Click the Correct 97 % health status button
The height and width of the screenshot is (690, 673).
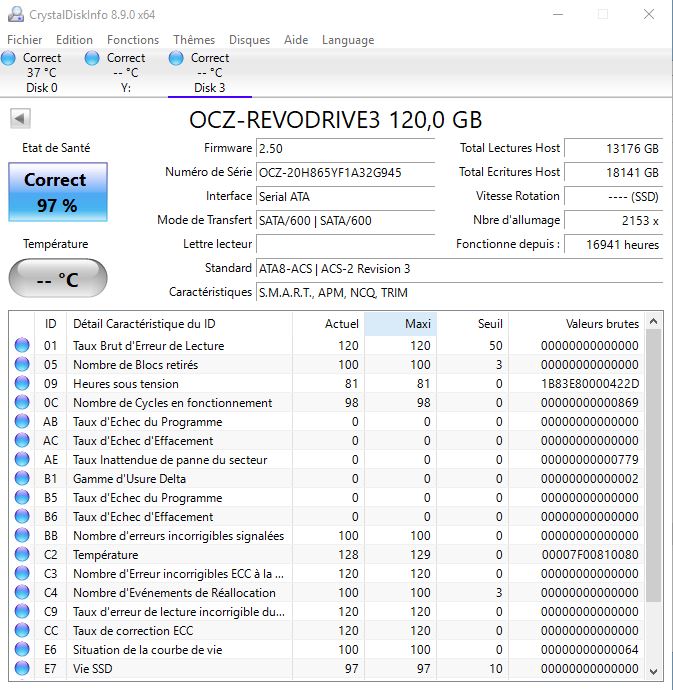[58, 192]
